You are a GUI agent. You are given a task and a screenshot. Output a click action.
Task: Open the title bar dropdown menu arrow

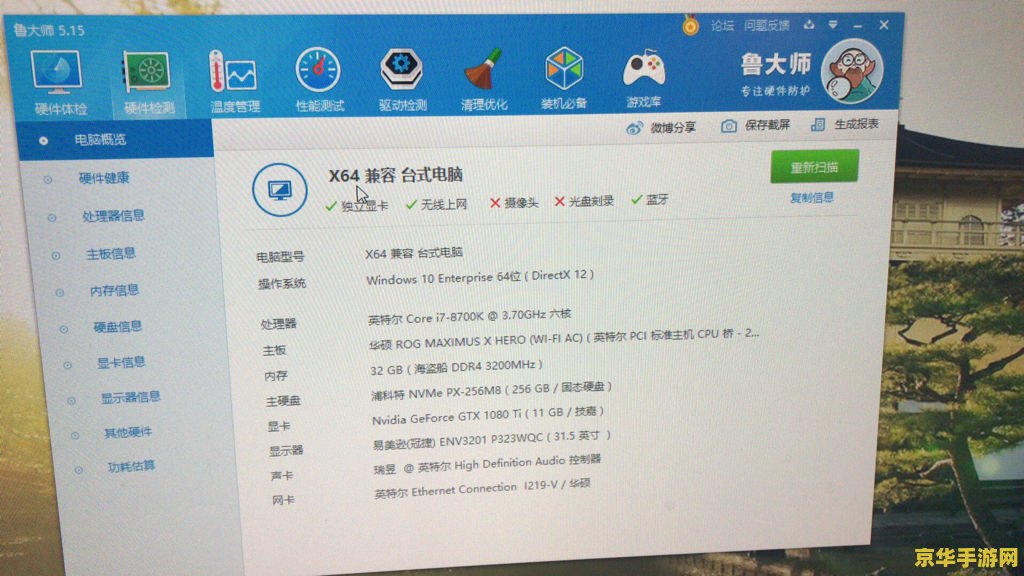point(833,25)
